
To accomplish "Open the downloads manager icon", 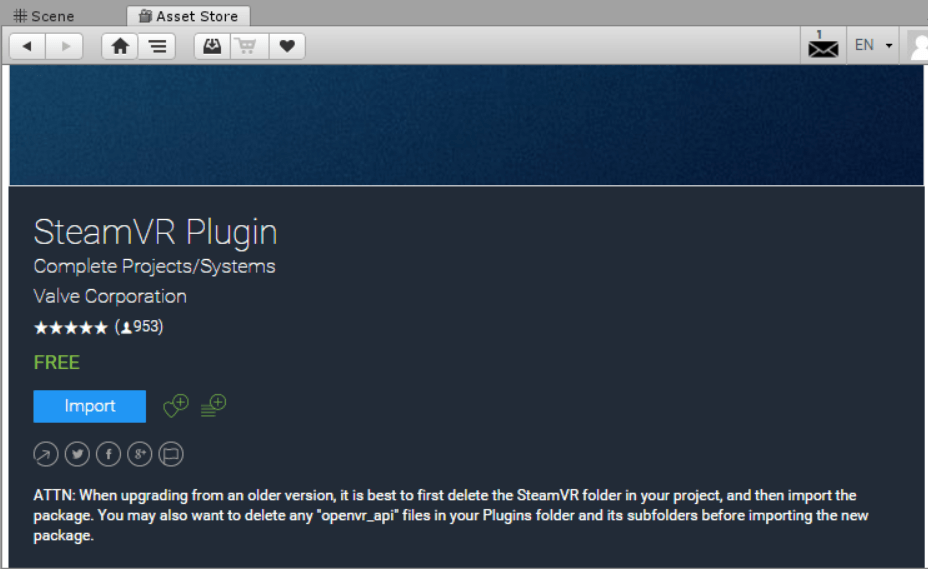I will pyautogui.click(x=212, y=46).
